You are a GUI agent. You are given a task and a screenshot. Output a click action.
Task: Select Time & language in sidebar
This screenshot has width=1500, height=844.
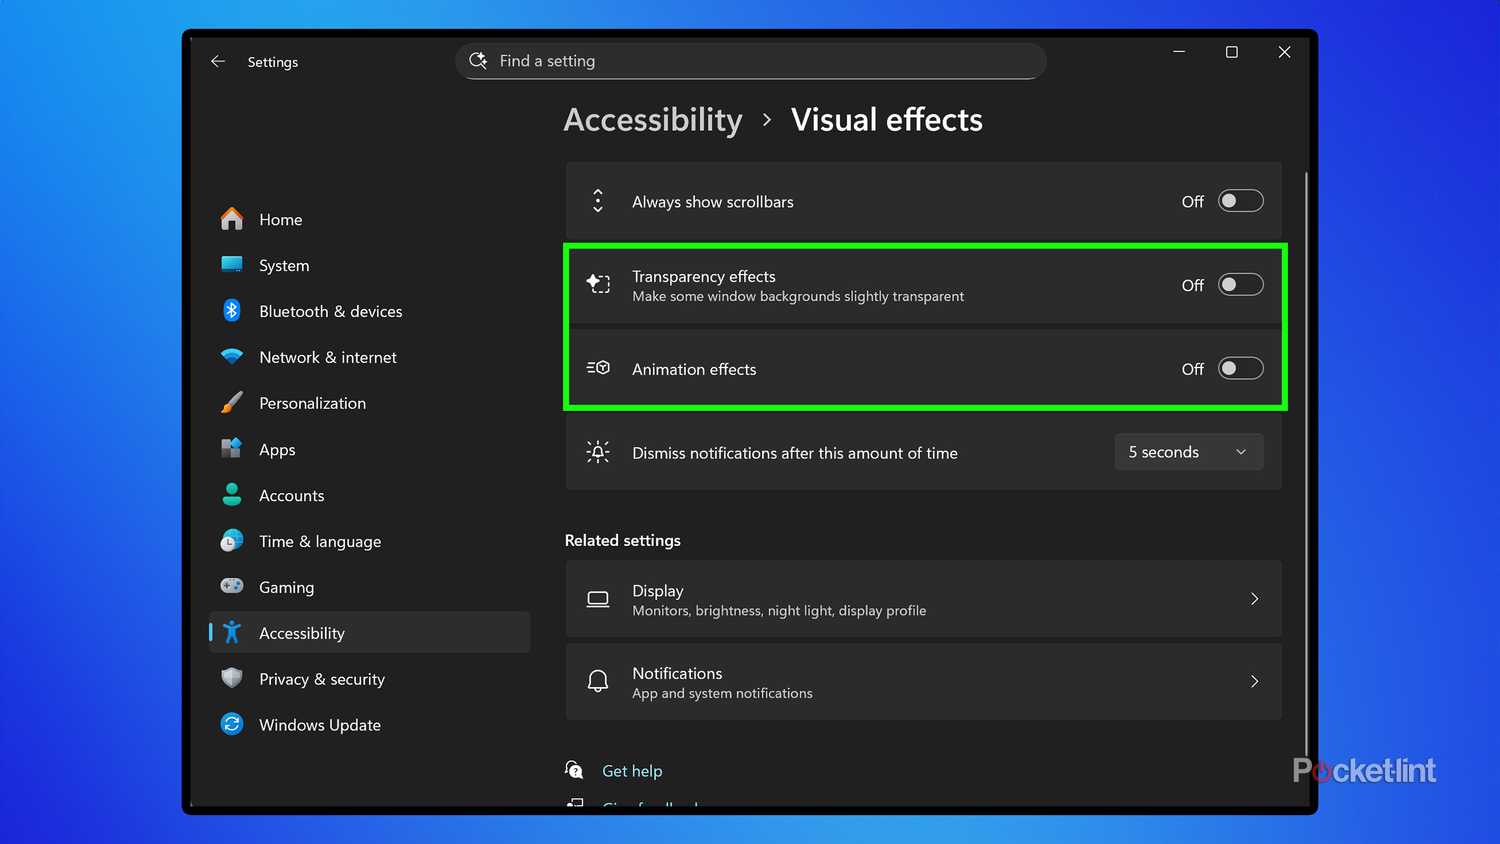tap(319, 541)
